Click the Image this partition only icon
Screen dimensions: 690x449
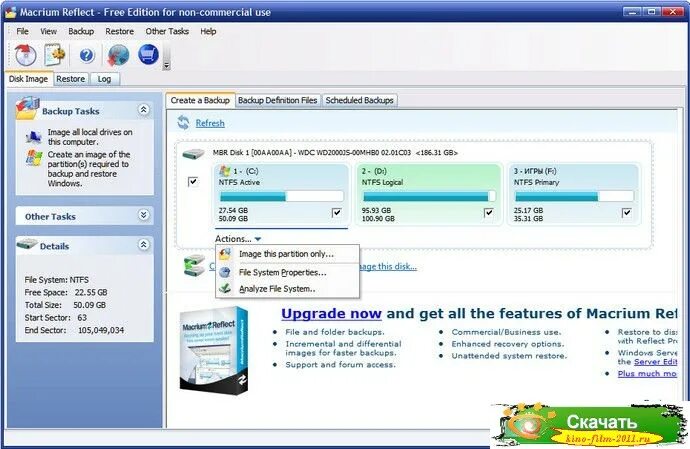pos(225,254)
